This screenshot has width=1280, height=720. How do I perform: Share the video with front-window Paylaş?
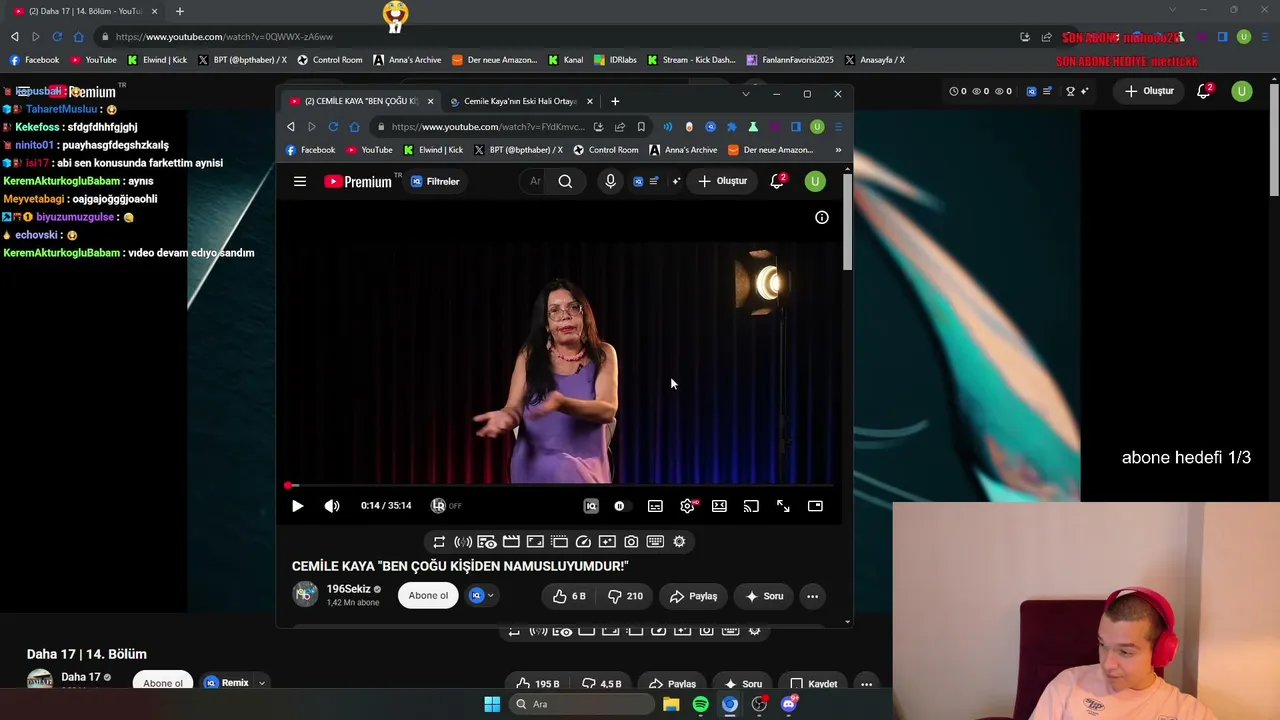pyautogui.click(x=693, y=596)
